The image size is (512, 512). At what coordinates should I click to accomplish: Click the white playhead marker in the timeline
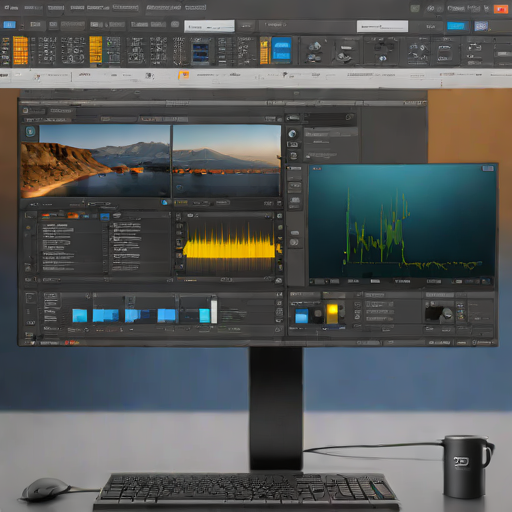tap(214, 311)
